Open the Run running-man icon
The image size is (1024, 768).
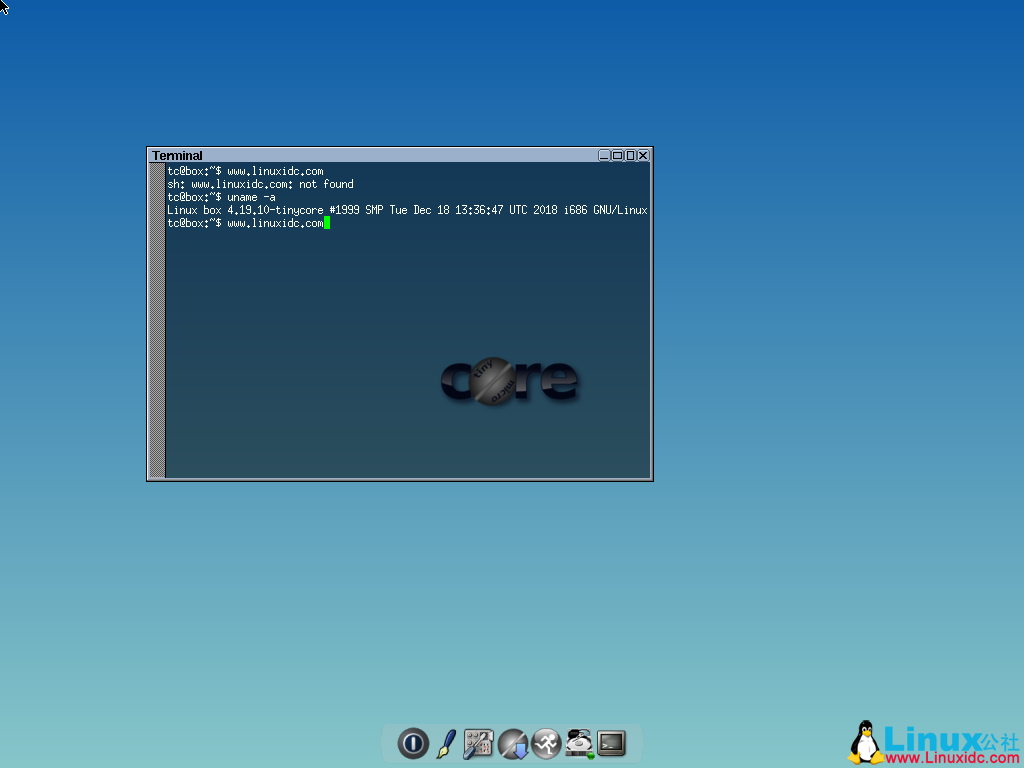pyautogui.click(x=546, y=743)
